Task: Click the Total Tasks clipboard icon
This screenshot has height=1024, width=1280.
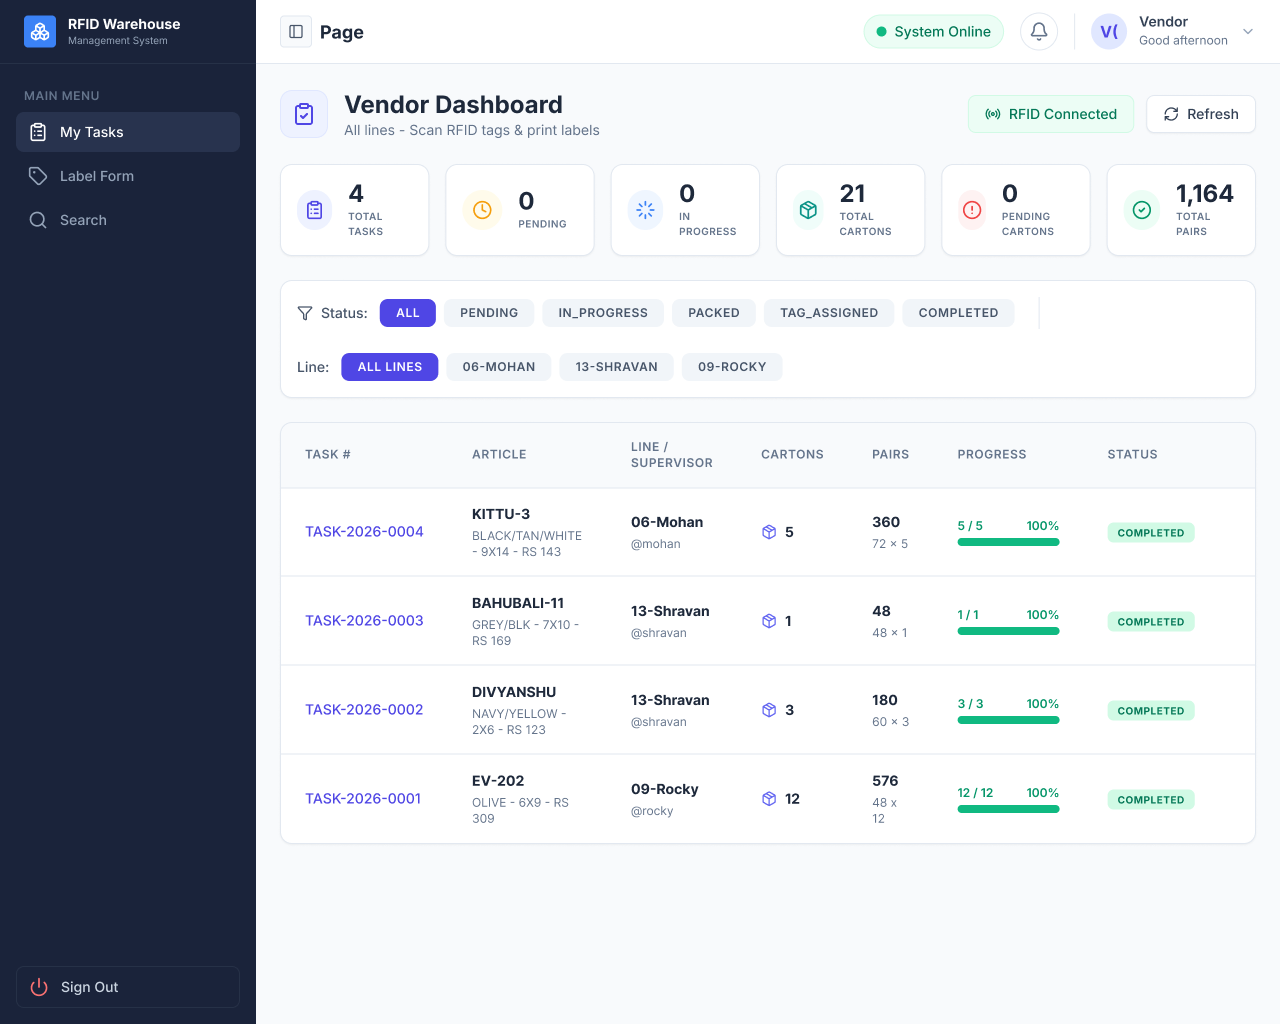Action: point(315,210)
